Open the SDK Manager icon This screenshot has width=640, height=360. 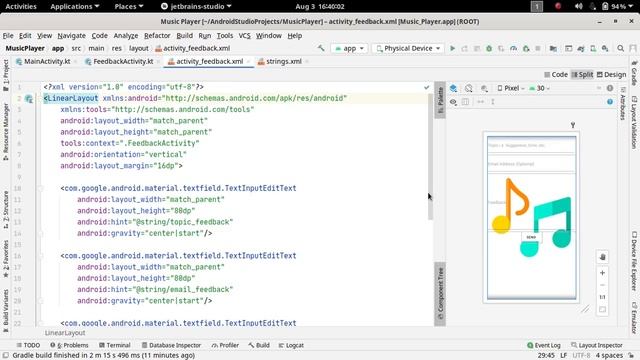[x=605, y=48]
